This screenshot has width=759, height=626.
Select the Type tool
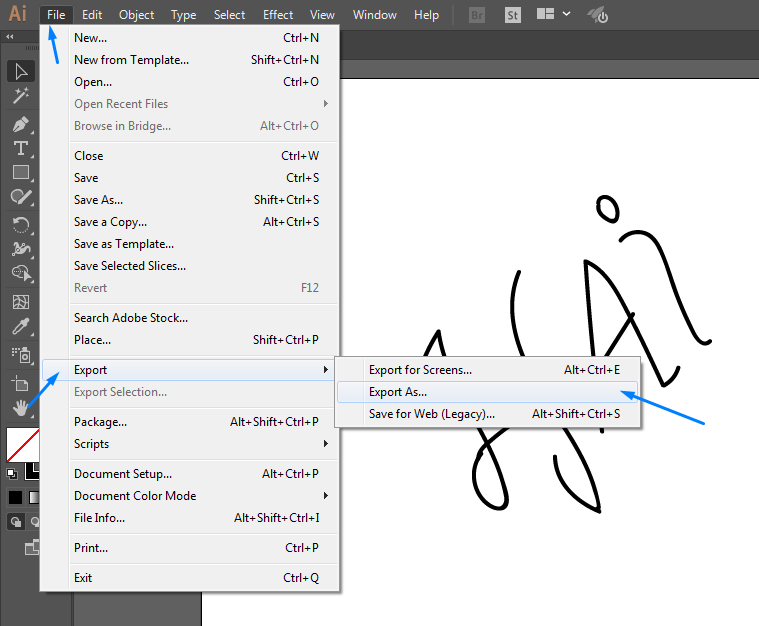pos(20,148)
